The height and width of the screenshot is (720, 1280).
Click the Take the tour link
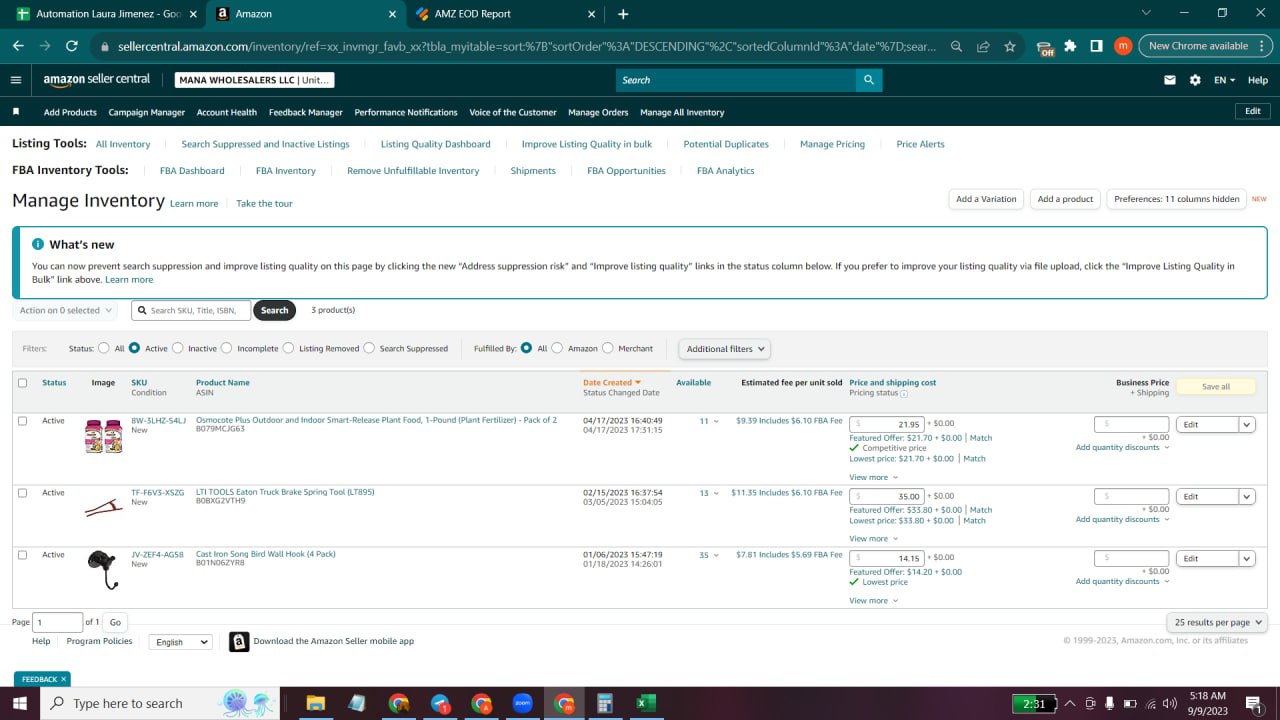(x=264, y=204)
